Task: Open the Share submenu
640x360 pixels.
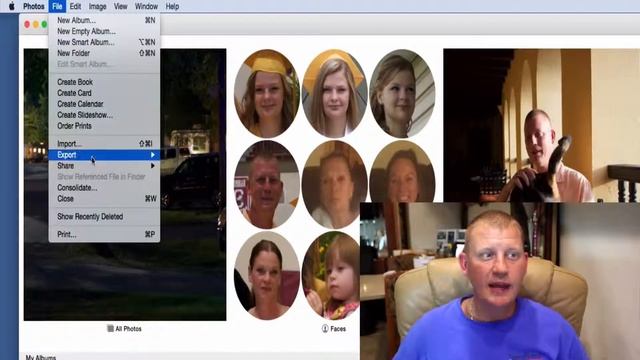Action: [104, 166]
